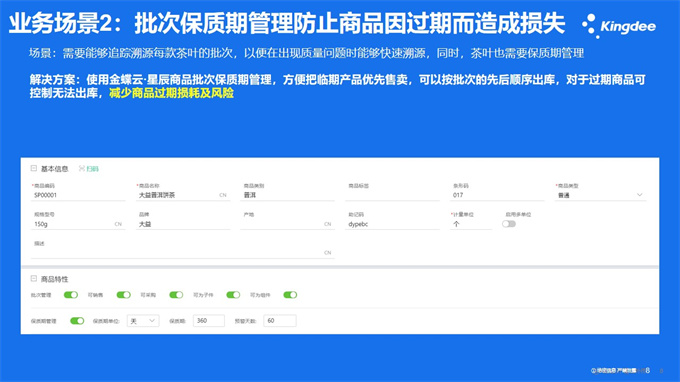Disable the 保质期管理 switch
Image resolution: width=680 pixels, height=382 pixels.
tap(77, 321)
